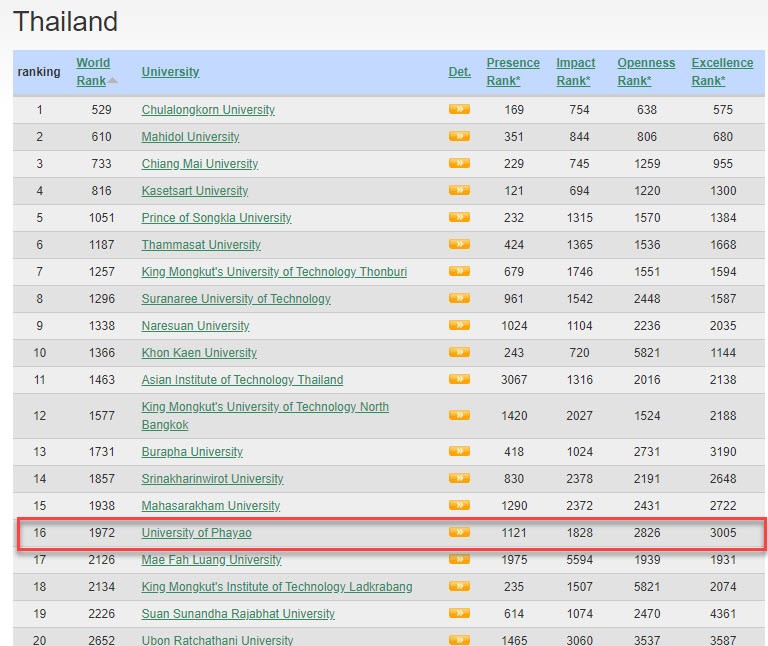Viewport: 768px width, 646px height.
Task: Open Thammasat University link
Action: coord(201,244)
